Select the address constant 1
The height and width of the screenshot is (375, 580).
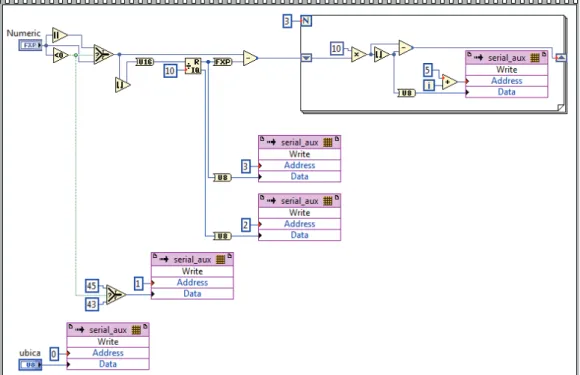[x=138, y=283]
